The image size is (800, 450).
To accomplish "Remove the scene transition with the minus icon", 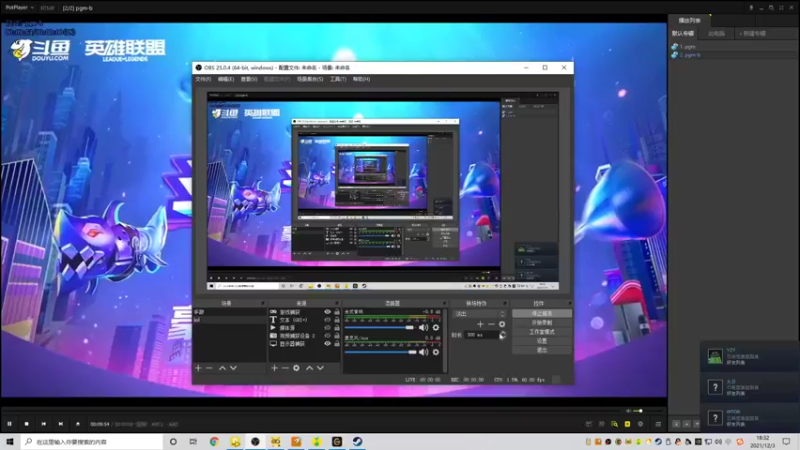I will click(x=491, y=324).
